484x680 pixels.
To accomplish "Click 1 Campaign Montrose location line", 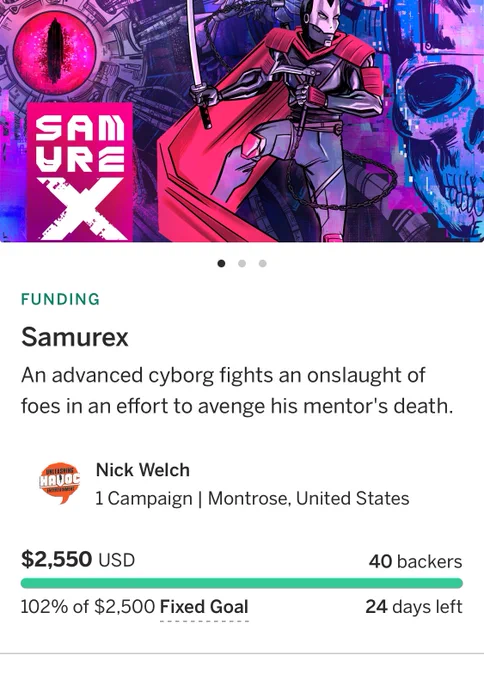I will click(252, 498).
